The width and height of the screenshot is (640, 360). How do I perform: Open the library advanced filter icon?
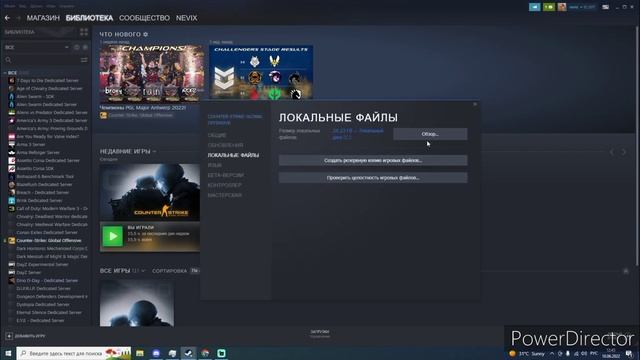(x=84, y=60)
